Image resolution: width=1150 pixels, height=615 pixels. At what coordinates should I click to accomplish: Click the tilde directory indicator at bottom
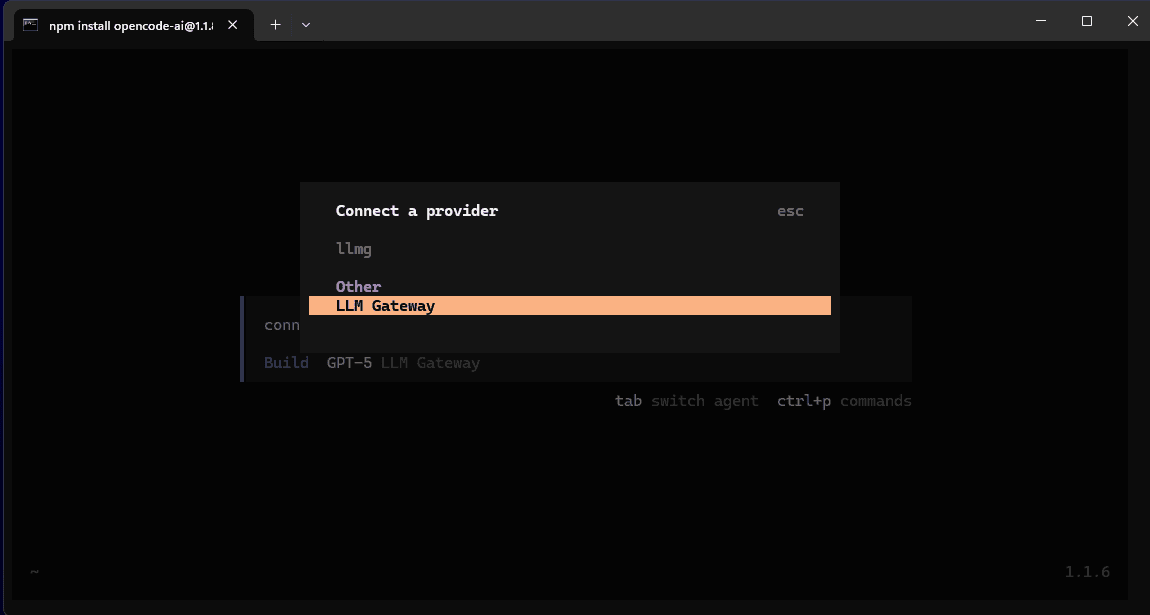point(34,572)
